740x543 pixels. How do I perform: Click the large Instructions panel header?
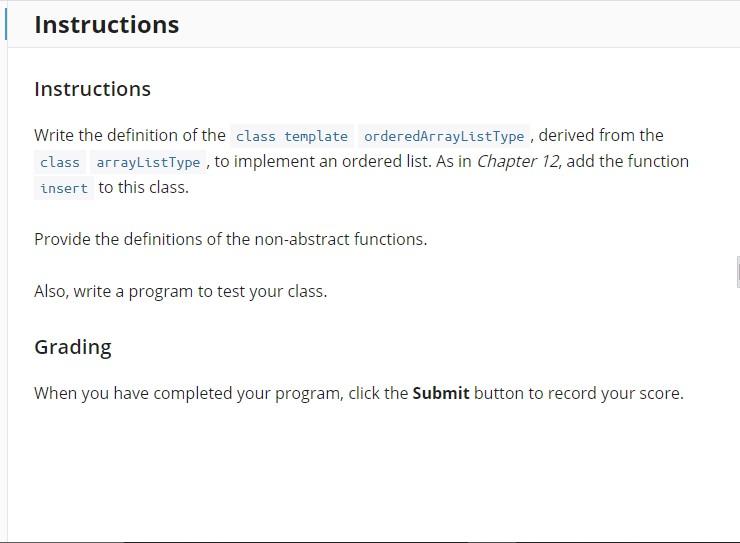click(107, 25)
